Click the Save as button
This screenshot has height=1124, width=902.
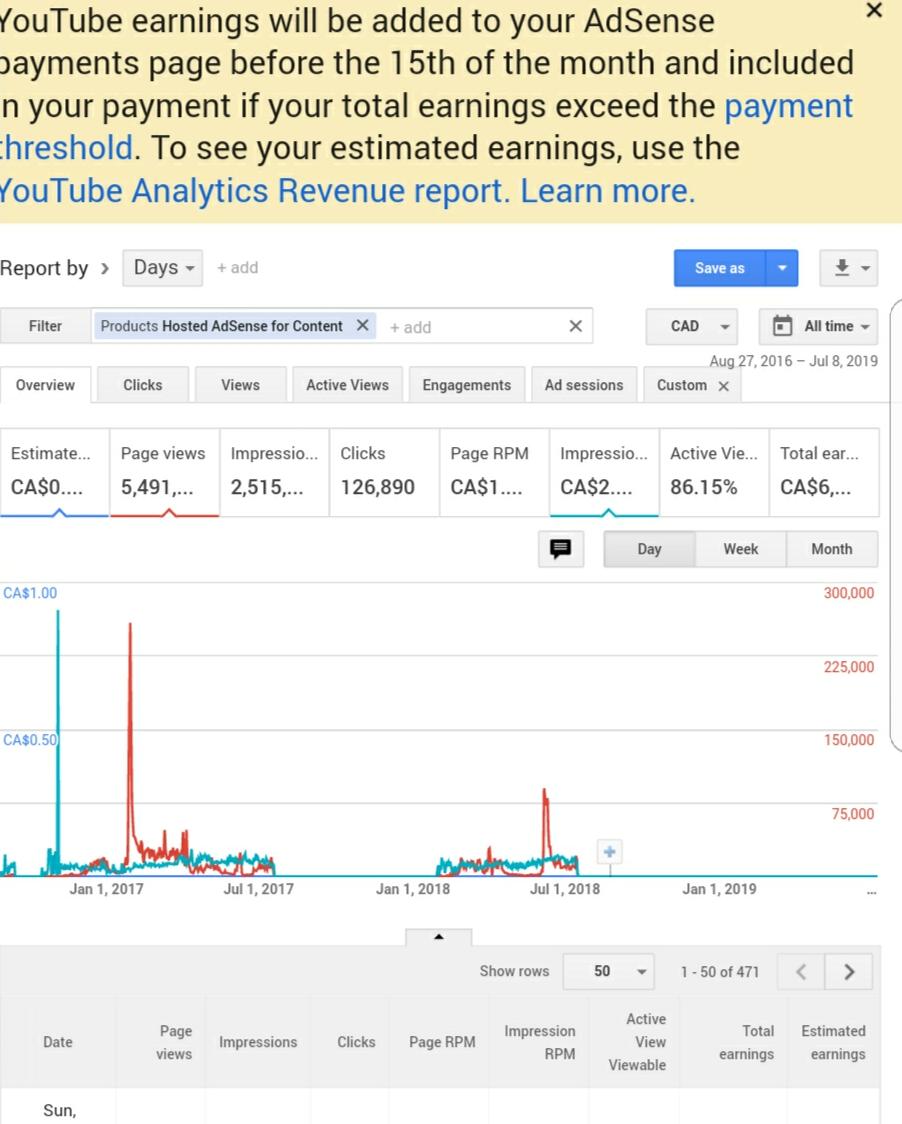(x=719, y=268)
